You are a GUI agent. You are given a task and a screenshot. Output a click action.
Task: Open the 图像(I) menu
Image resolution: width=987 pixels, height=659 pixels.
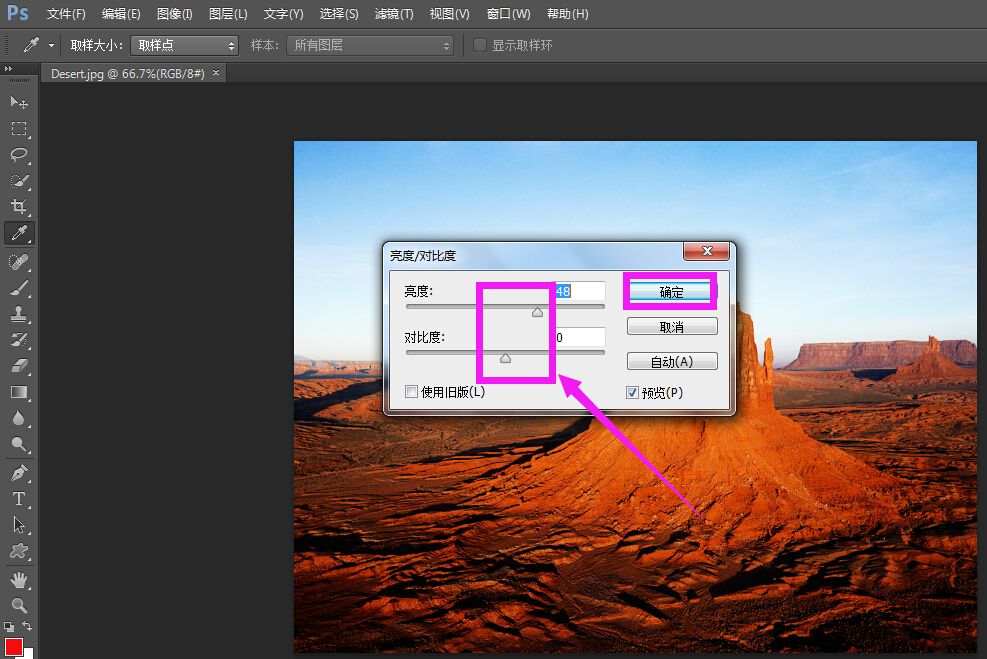[x=174, y=14]
